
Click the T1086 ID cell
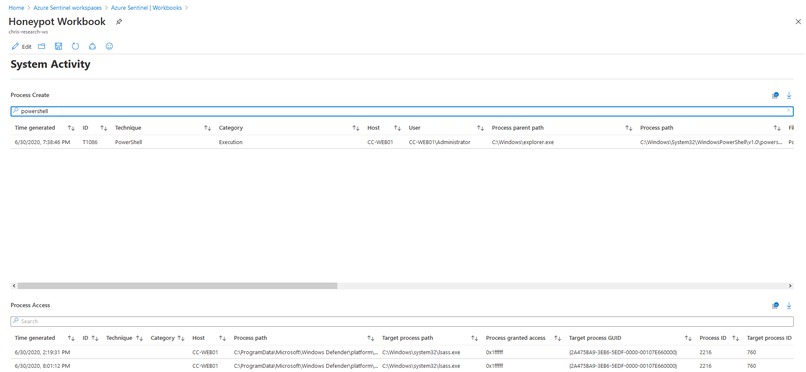[x=90, y=142]
